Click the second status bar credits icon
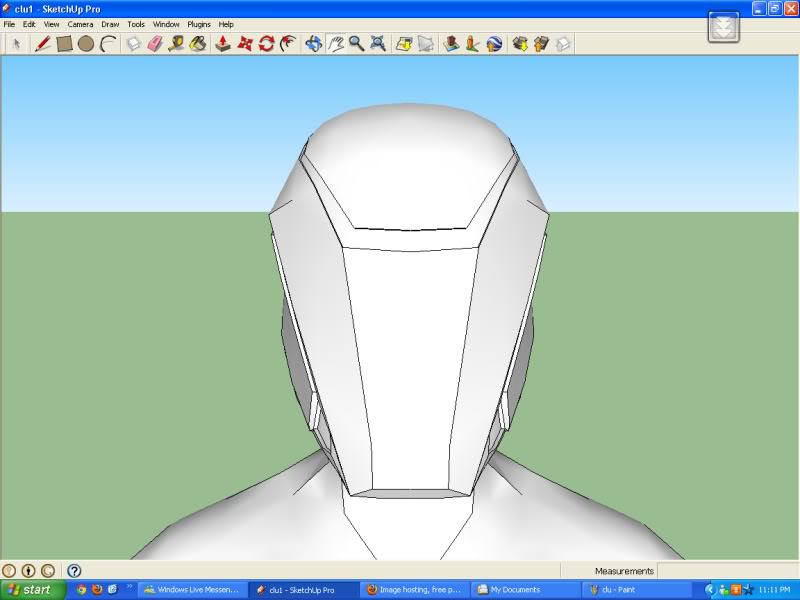Viewport: 800px width, 600px height. pos(29,571)
